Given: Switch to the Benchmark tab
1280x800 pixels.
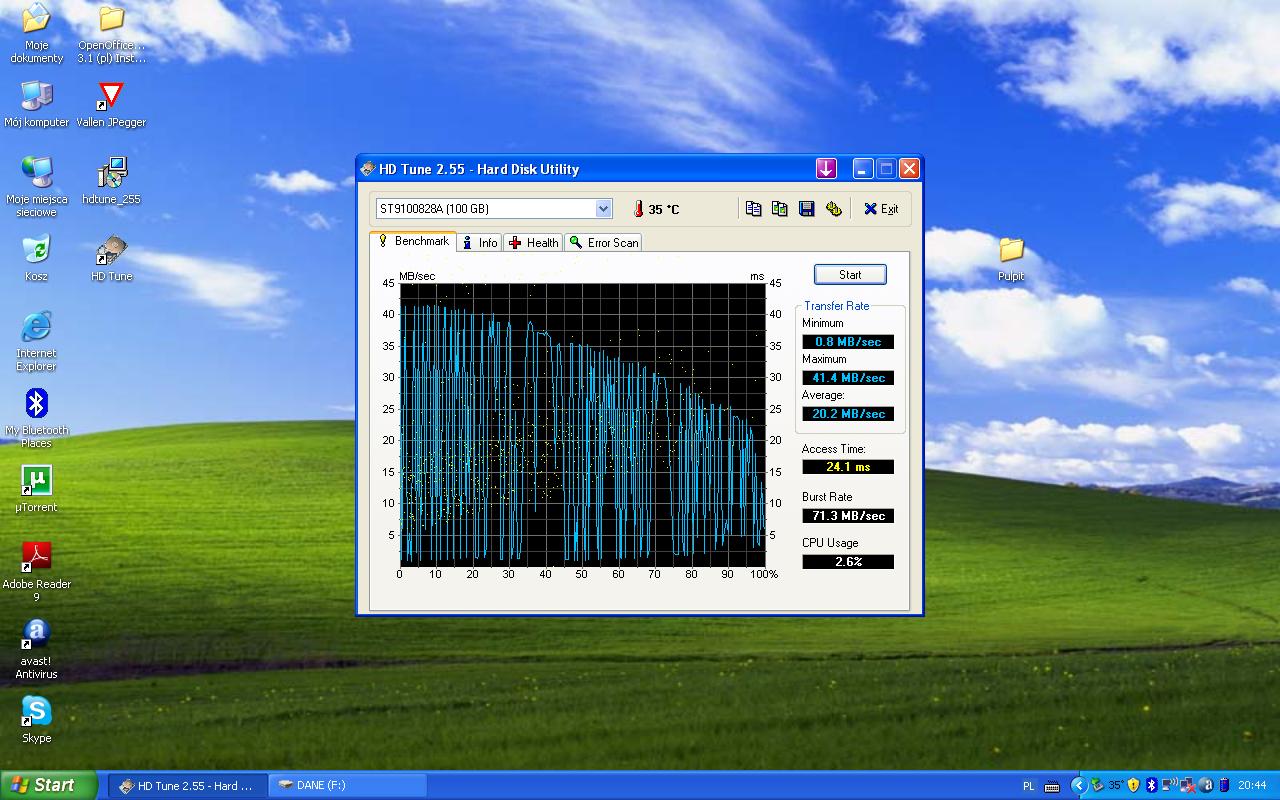Looking at the screenshot, I should 414,242.
